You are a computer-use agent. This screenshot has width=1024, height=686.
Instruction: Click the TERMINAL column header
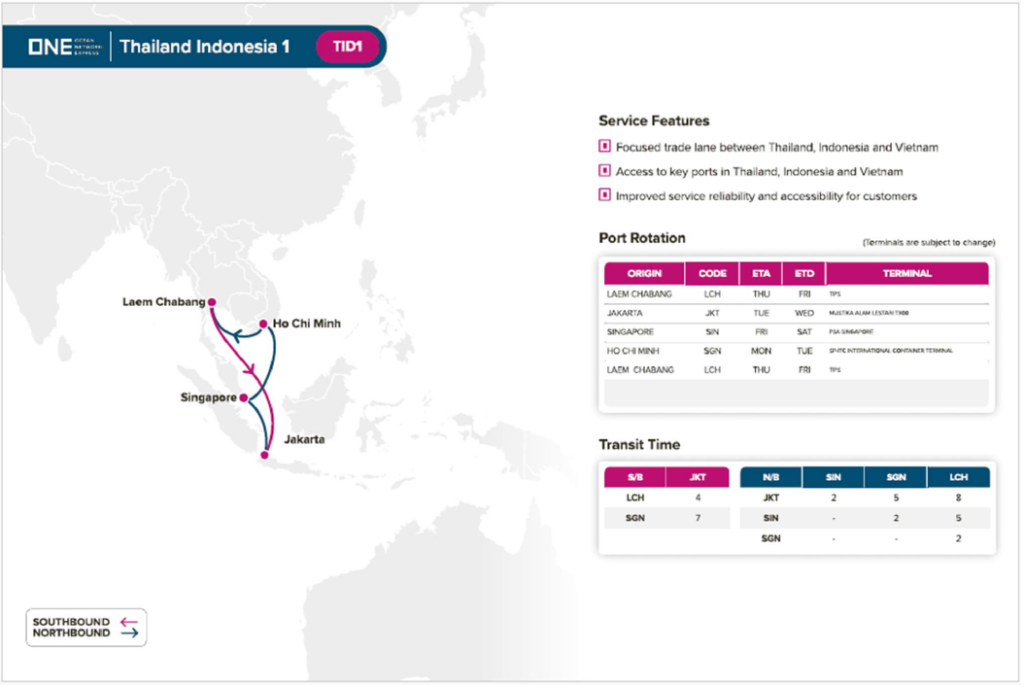(907, 273)
